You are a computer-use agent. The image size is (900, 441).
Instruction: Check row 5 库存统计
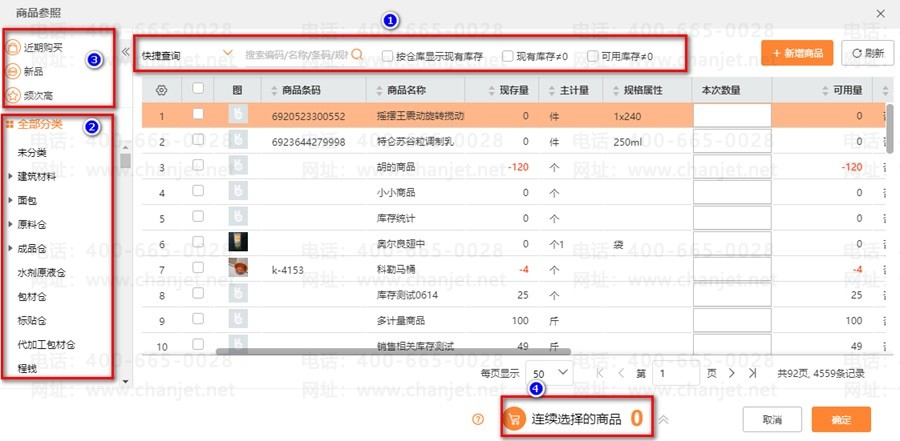coord(198,216)
